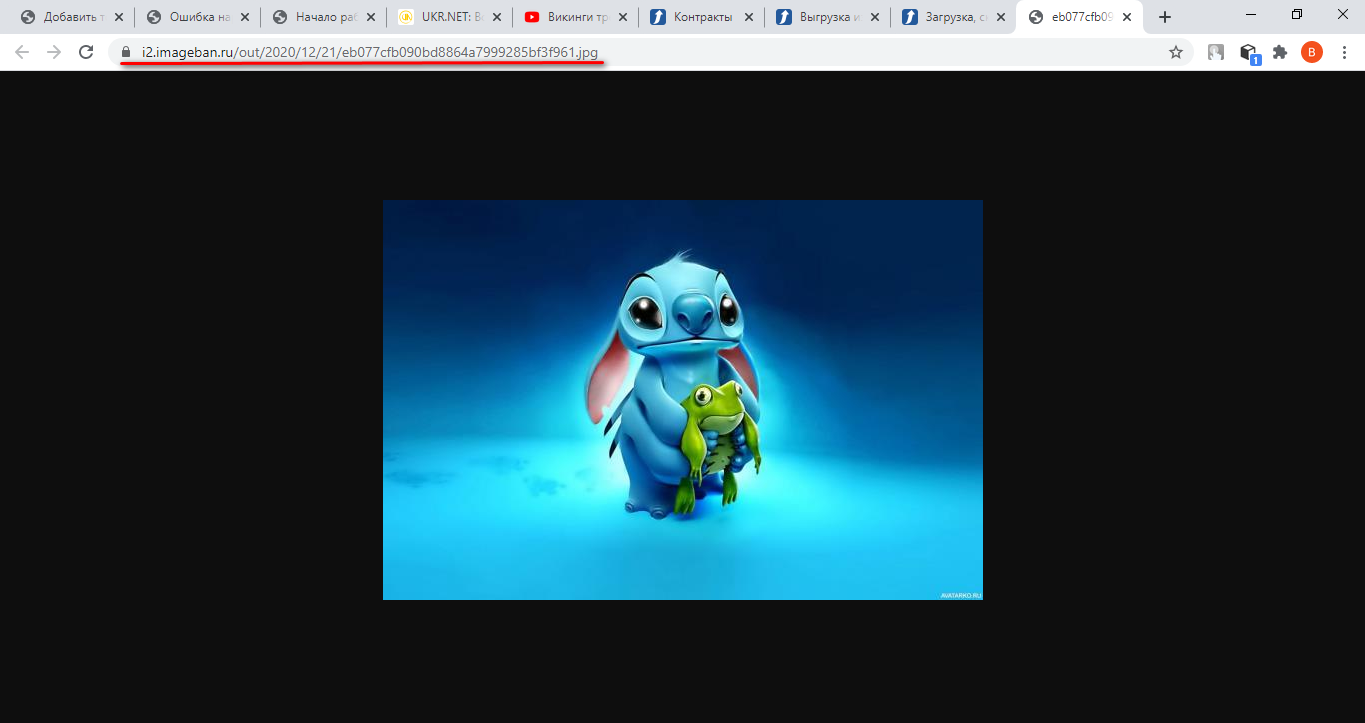1365x723 pixels.
Task: Select the active eb077cfb09 image tab
Action: point(1078,17)
